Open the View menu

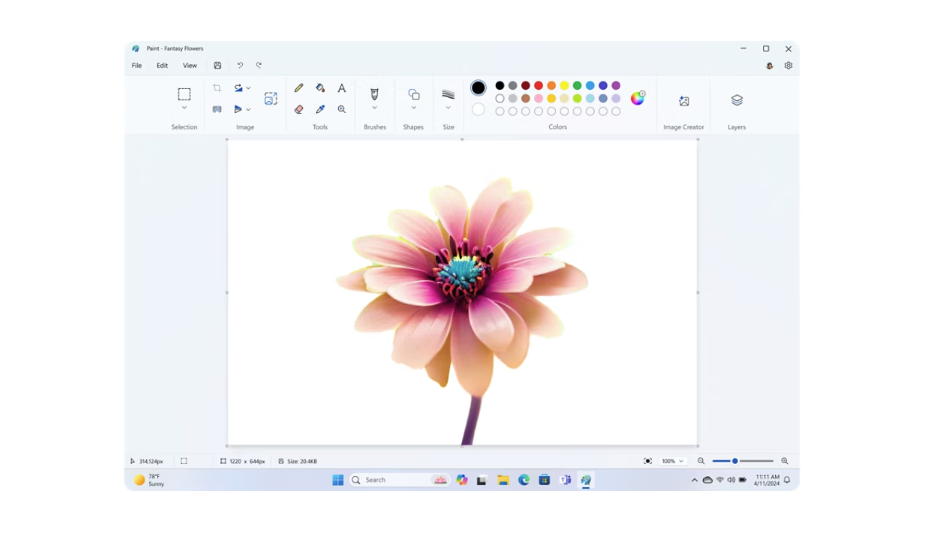[189, 66]
